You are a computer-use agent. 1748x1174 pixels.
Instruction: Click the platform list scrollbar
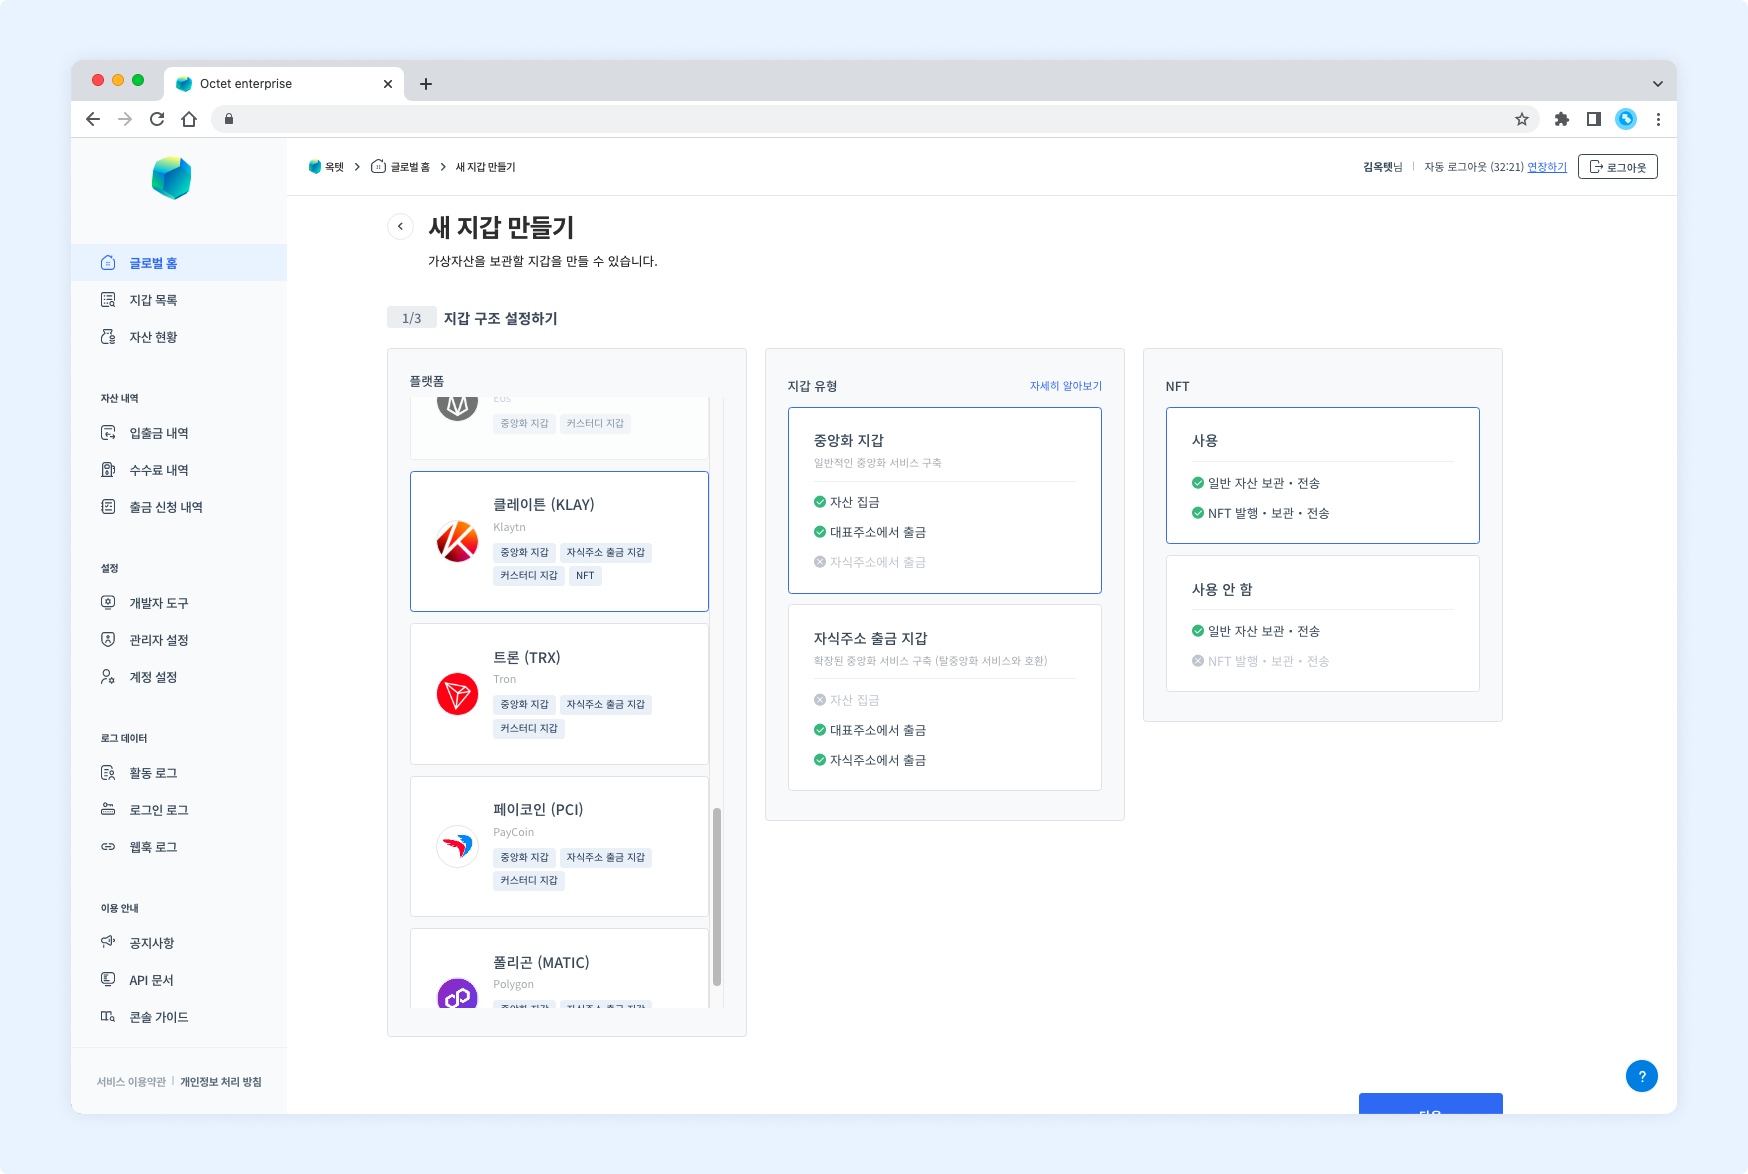click(x=716, y=897)
